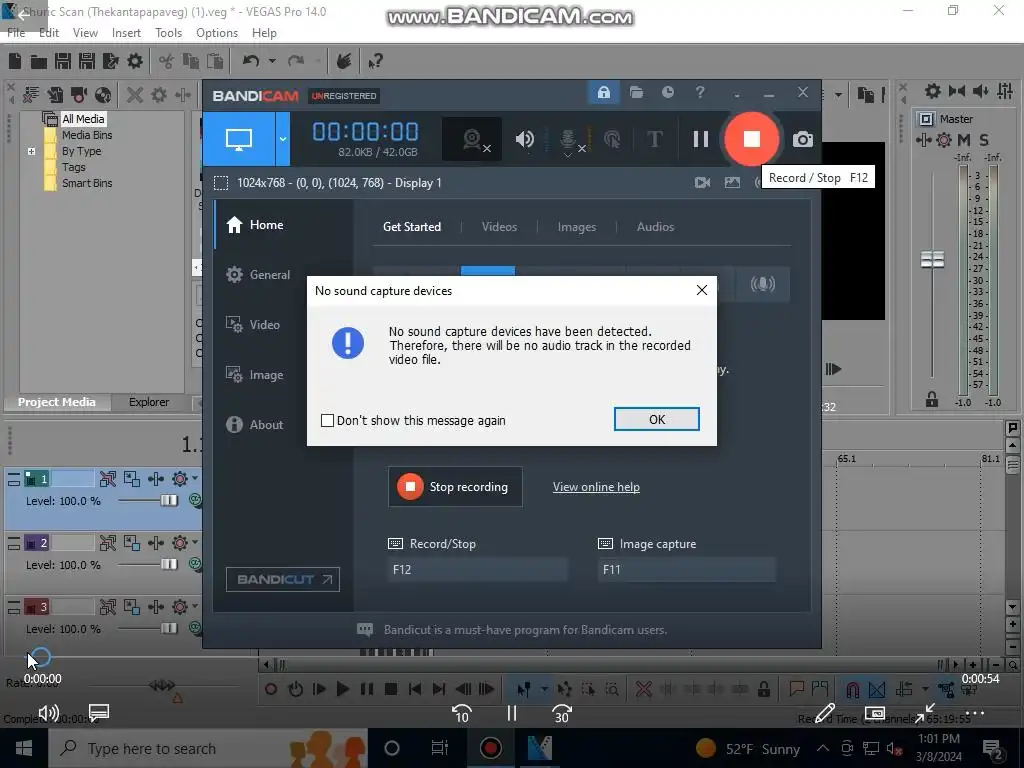Open VEGAS File menu

pos(16,33)
